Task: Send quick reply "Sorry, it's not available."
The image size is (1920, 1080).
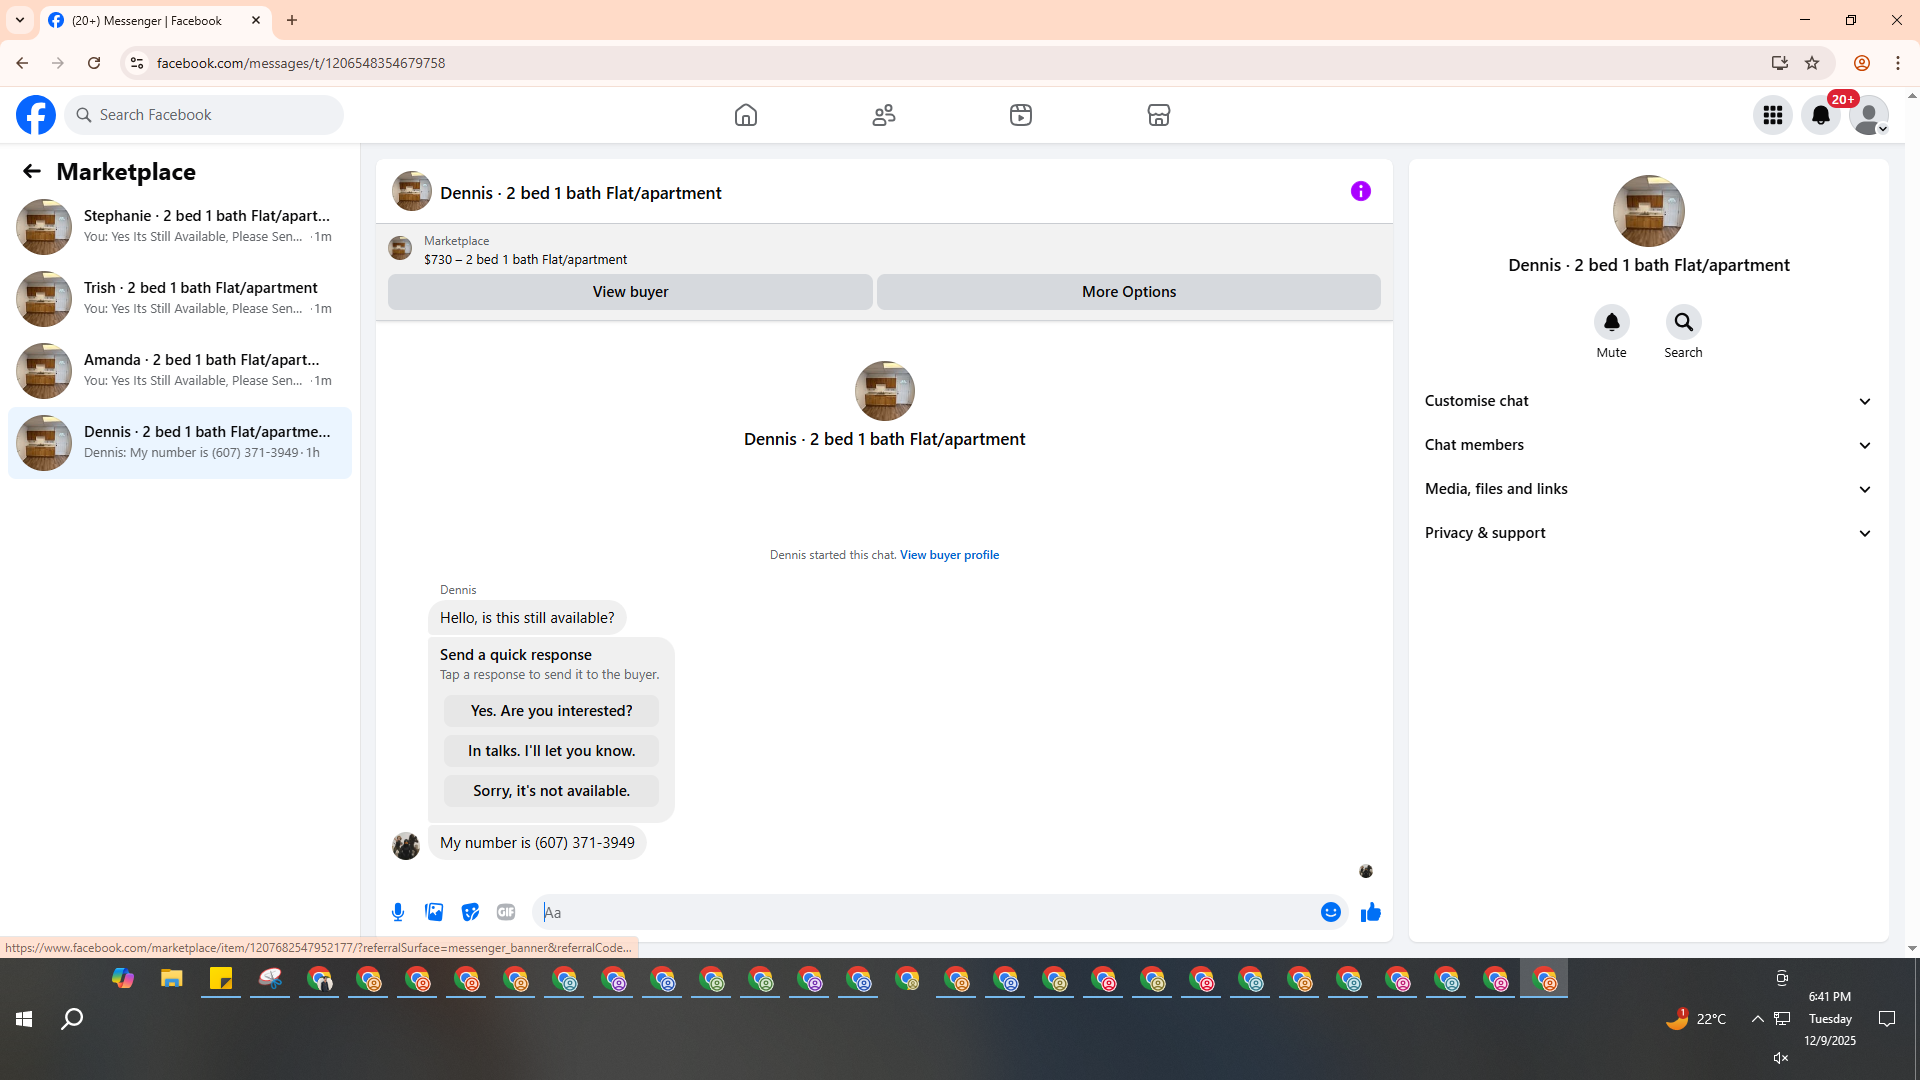Action: tap(551, 791)
